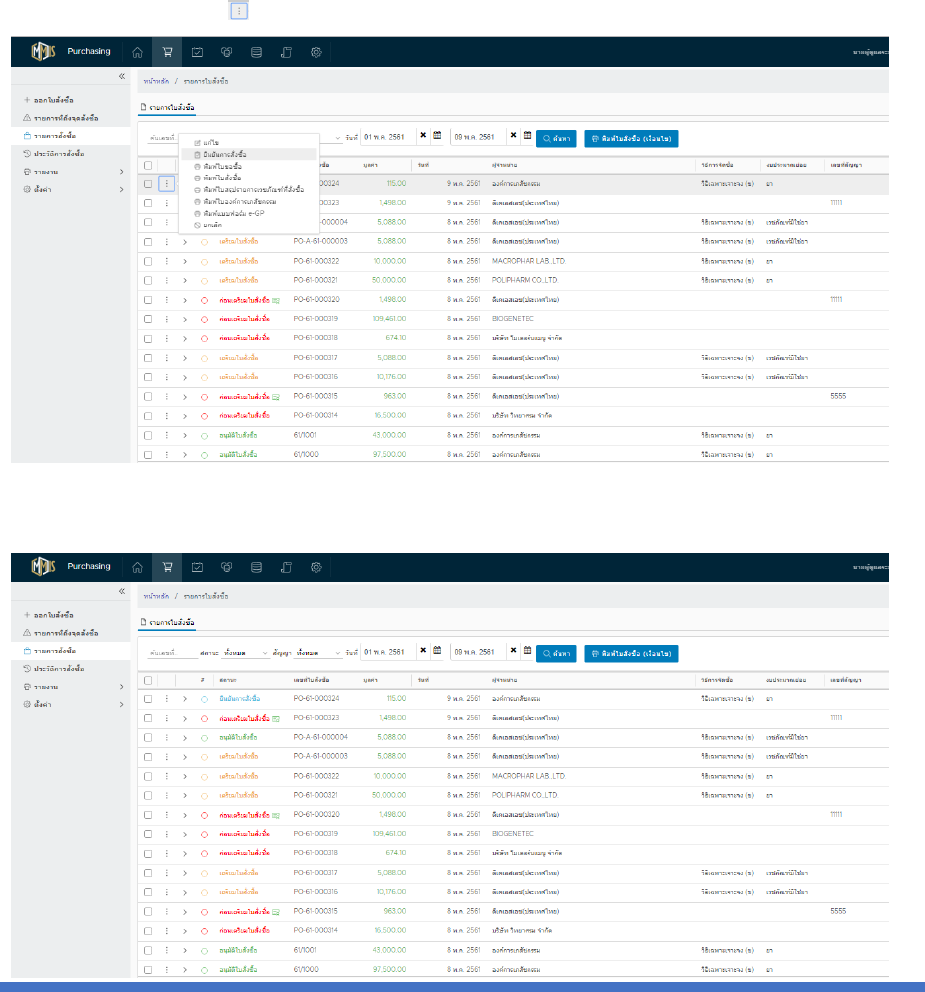Click the blue print purchase orders button in lower screenshot
Image resolution: width=925 pixels, height=992 pixels.
(x=631, y=654)
